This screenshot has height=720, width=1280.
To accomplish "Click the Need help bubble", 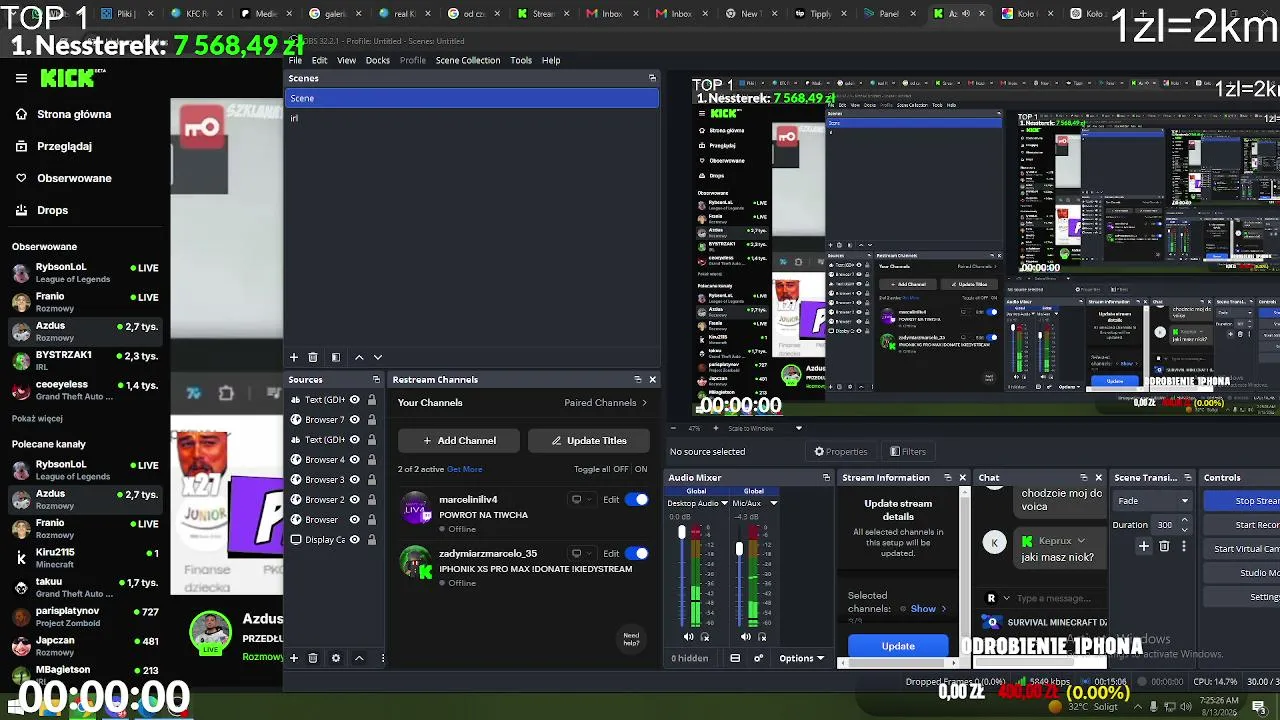I will (631, 638).
